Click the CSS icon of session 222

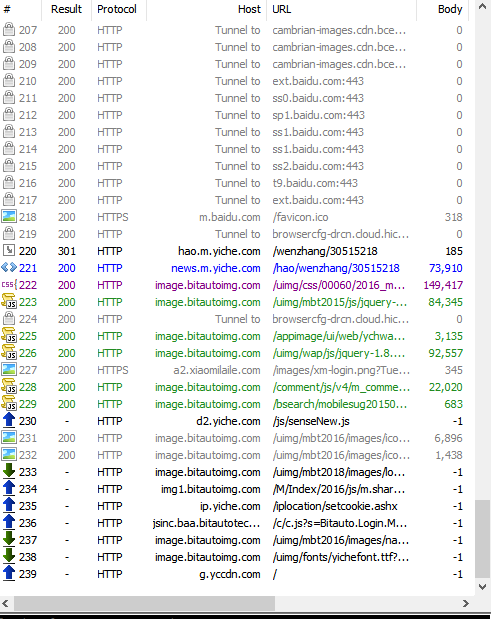[x=9, y=284]
